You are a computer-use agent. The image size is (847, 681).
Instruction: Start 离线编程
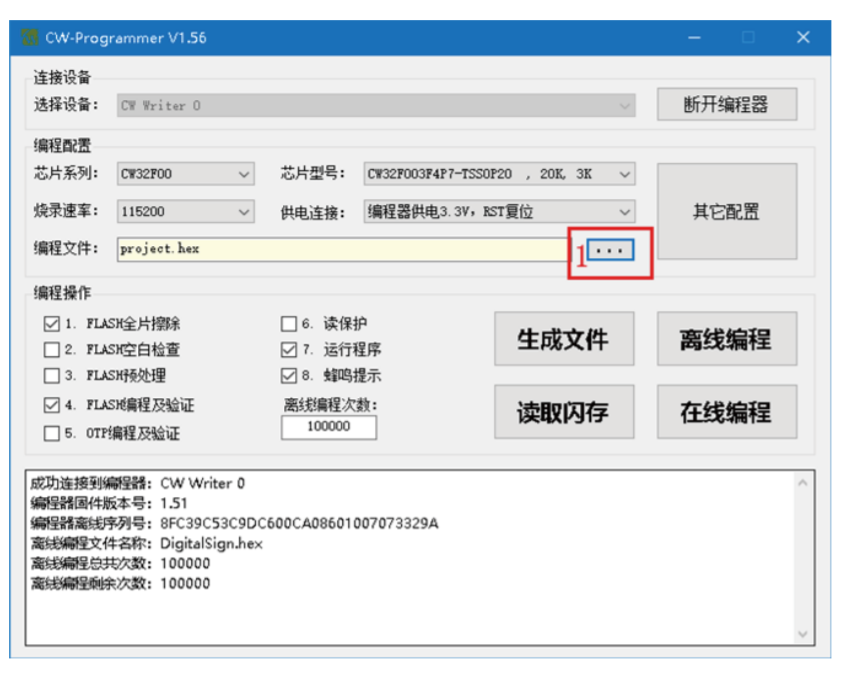(x=727, y=339)
